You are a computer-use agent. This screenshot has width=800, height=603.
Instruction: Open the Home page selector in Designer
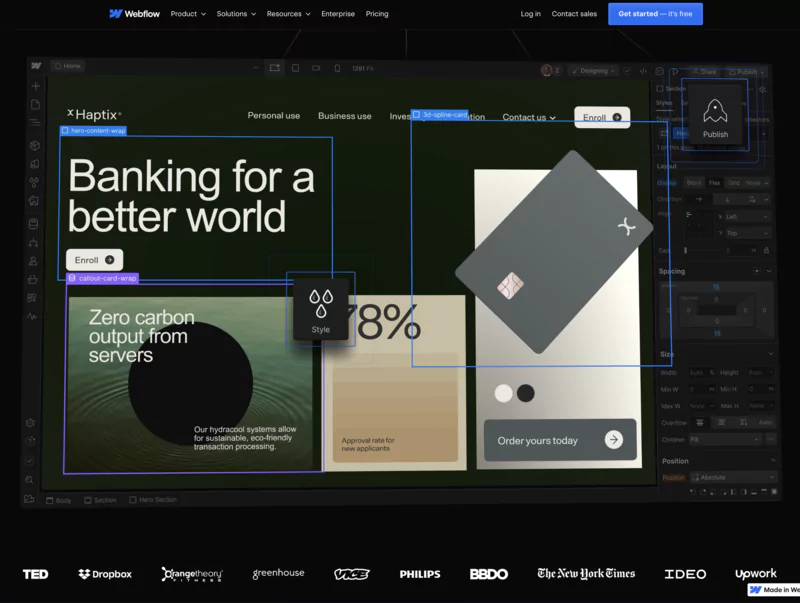[68, 66]
